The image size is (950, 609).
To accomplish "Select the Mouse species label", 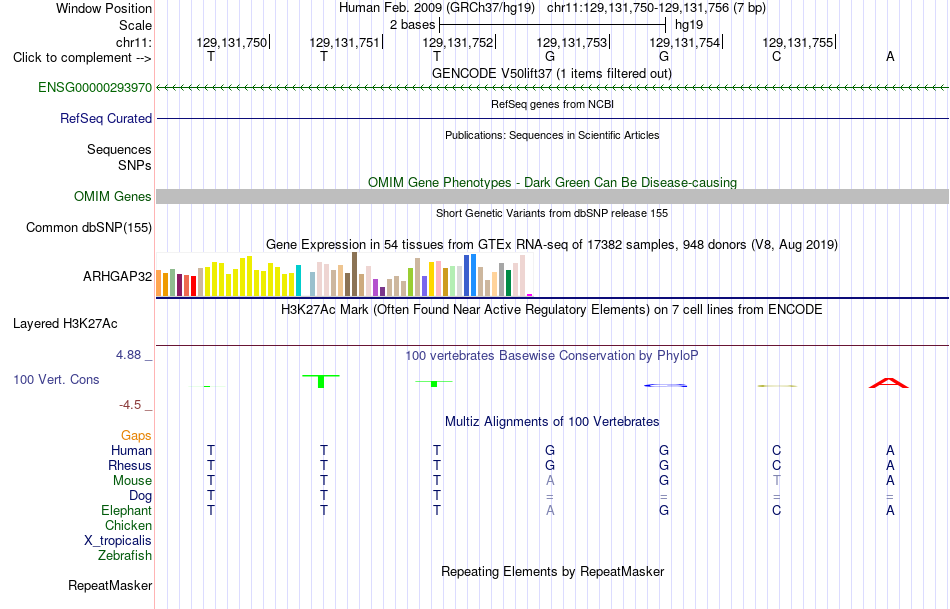I will [132, 481].
